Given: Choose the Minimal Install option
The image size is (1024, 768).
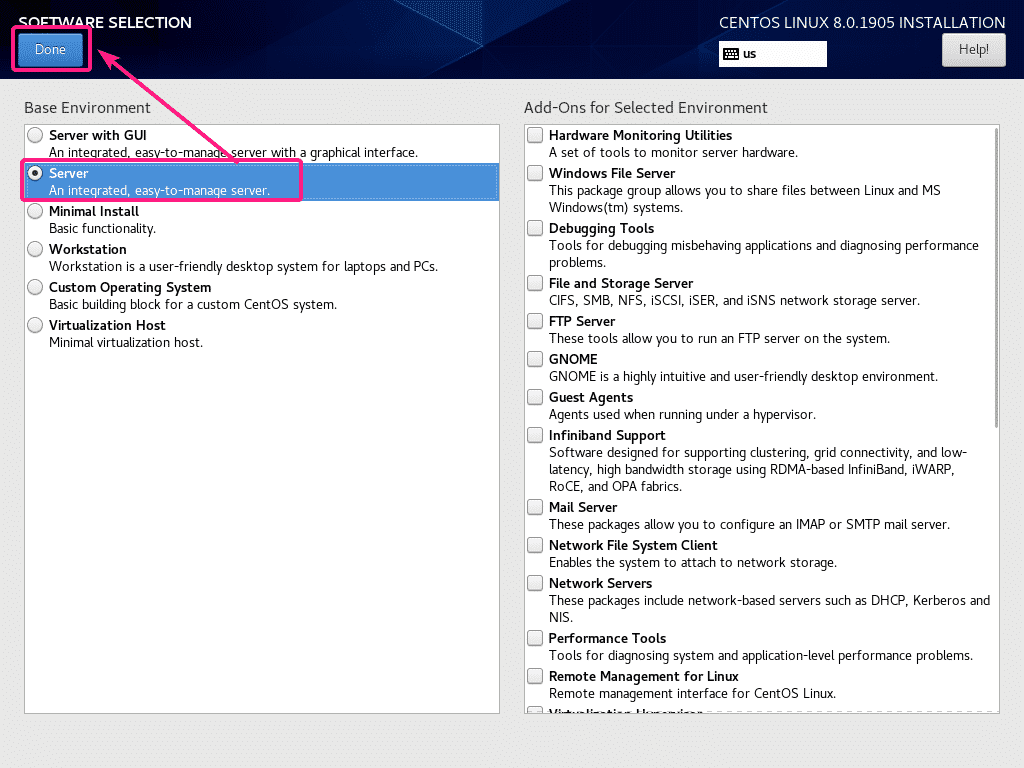Looking at the screenshot, I should [x=36, y=211].
